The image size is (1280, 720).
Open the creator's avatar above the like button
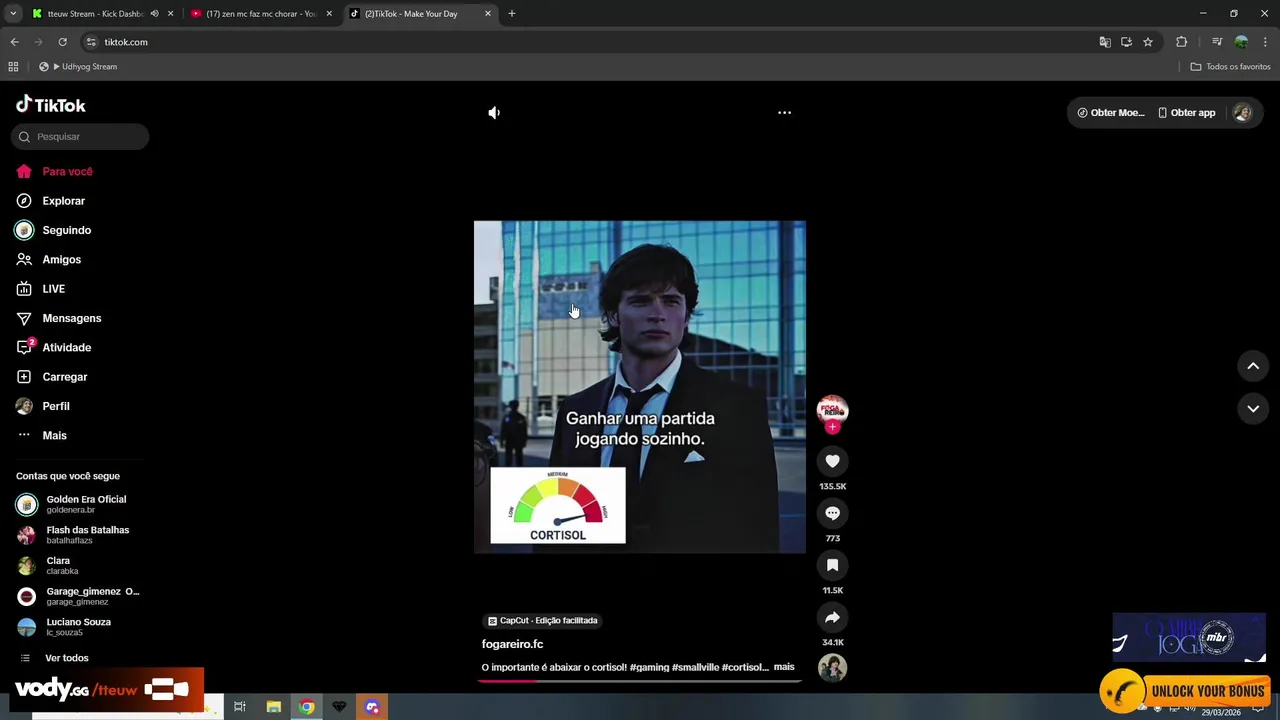(832, 409)
